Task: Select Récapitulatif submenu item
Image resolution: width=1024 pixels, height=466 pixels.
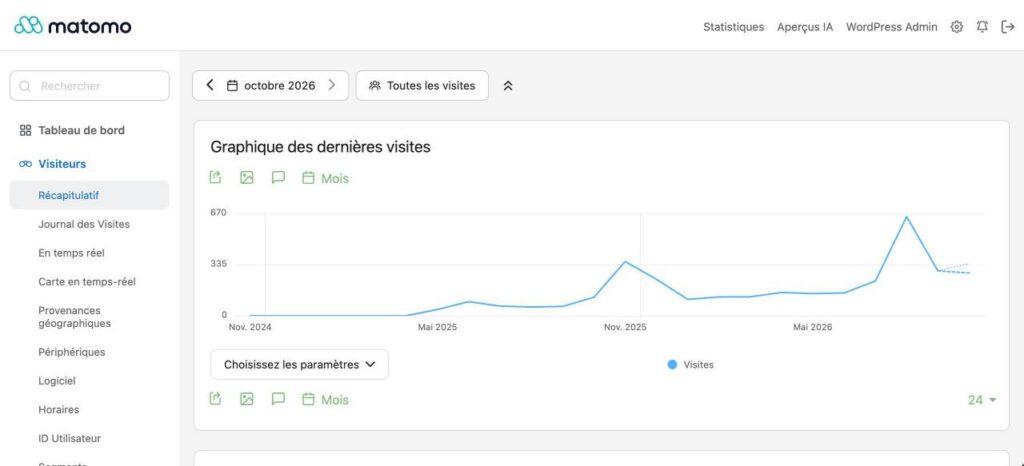Action: (89, 195)
